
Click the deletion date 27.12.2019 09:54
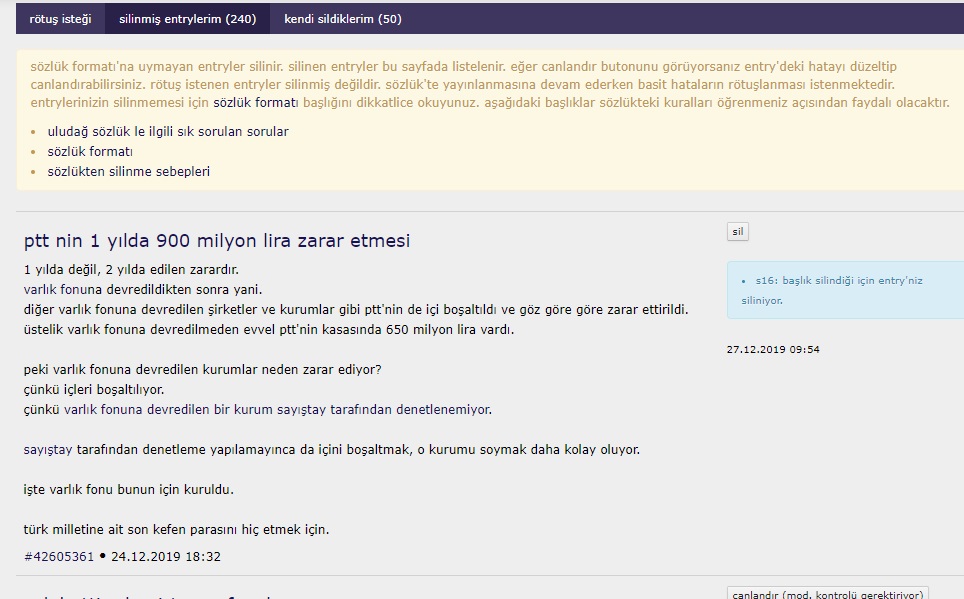(773, 349)
